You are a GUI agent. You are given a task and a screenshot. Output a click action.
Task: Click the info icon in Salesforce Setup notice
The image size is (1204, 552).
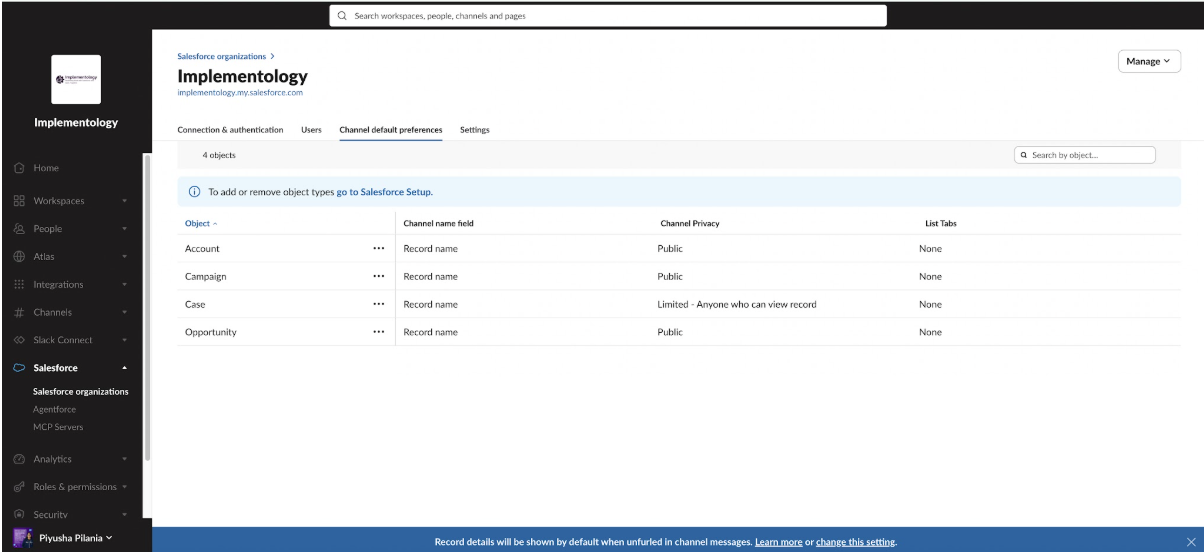(193, 192)
